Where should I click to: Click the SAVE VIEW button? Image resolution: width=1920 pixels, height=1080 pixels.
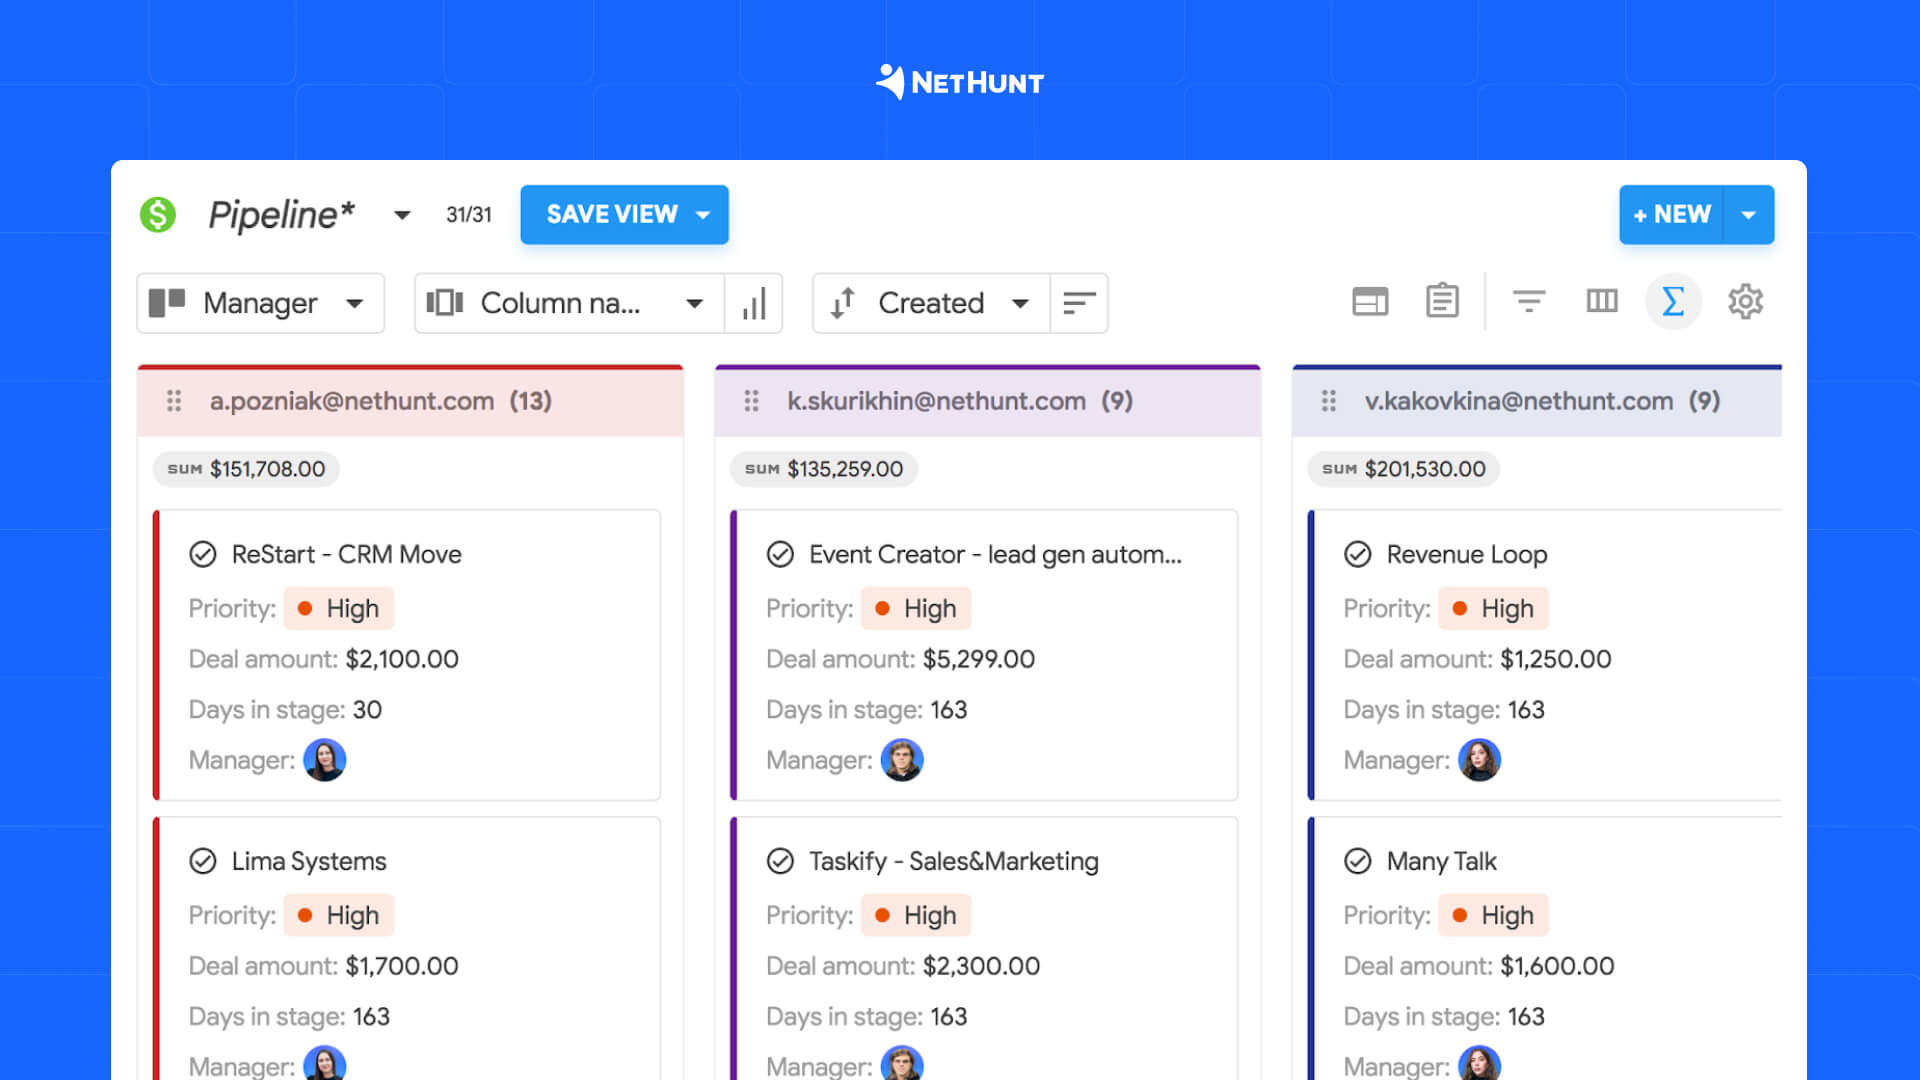[612, 215]
